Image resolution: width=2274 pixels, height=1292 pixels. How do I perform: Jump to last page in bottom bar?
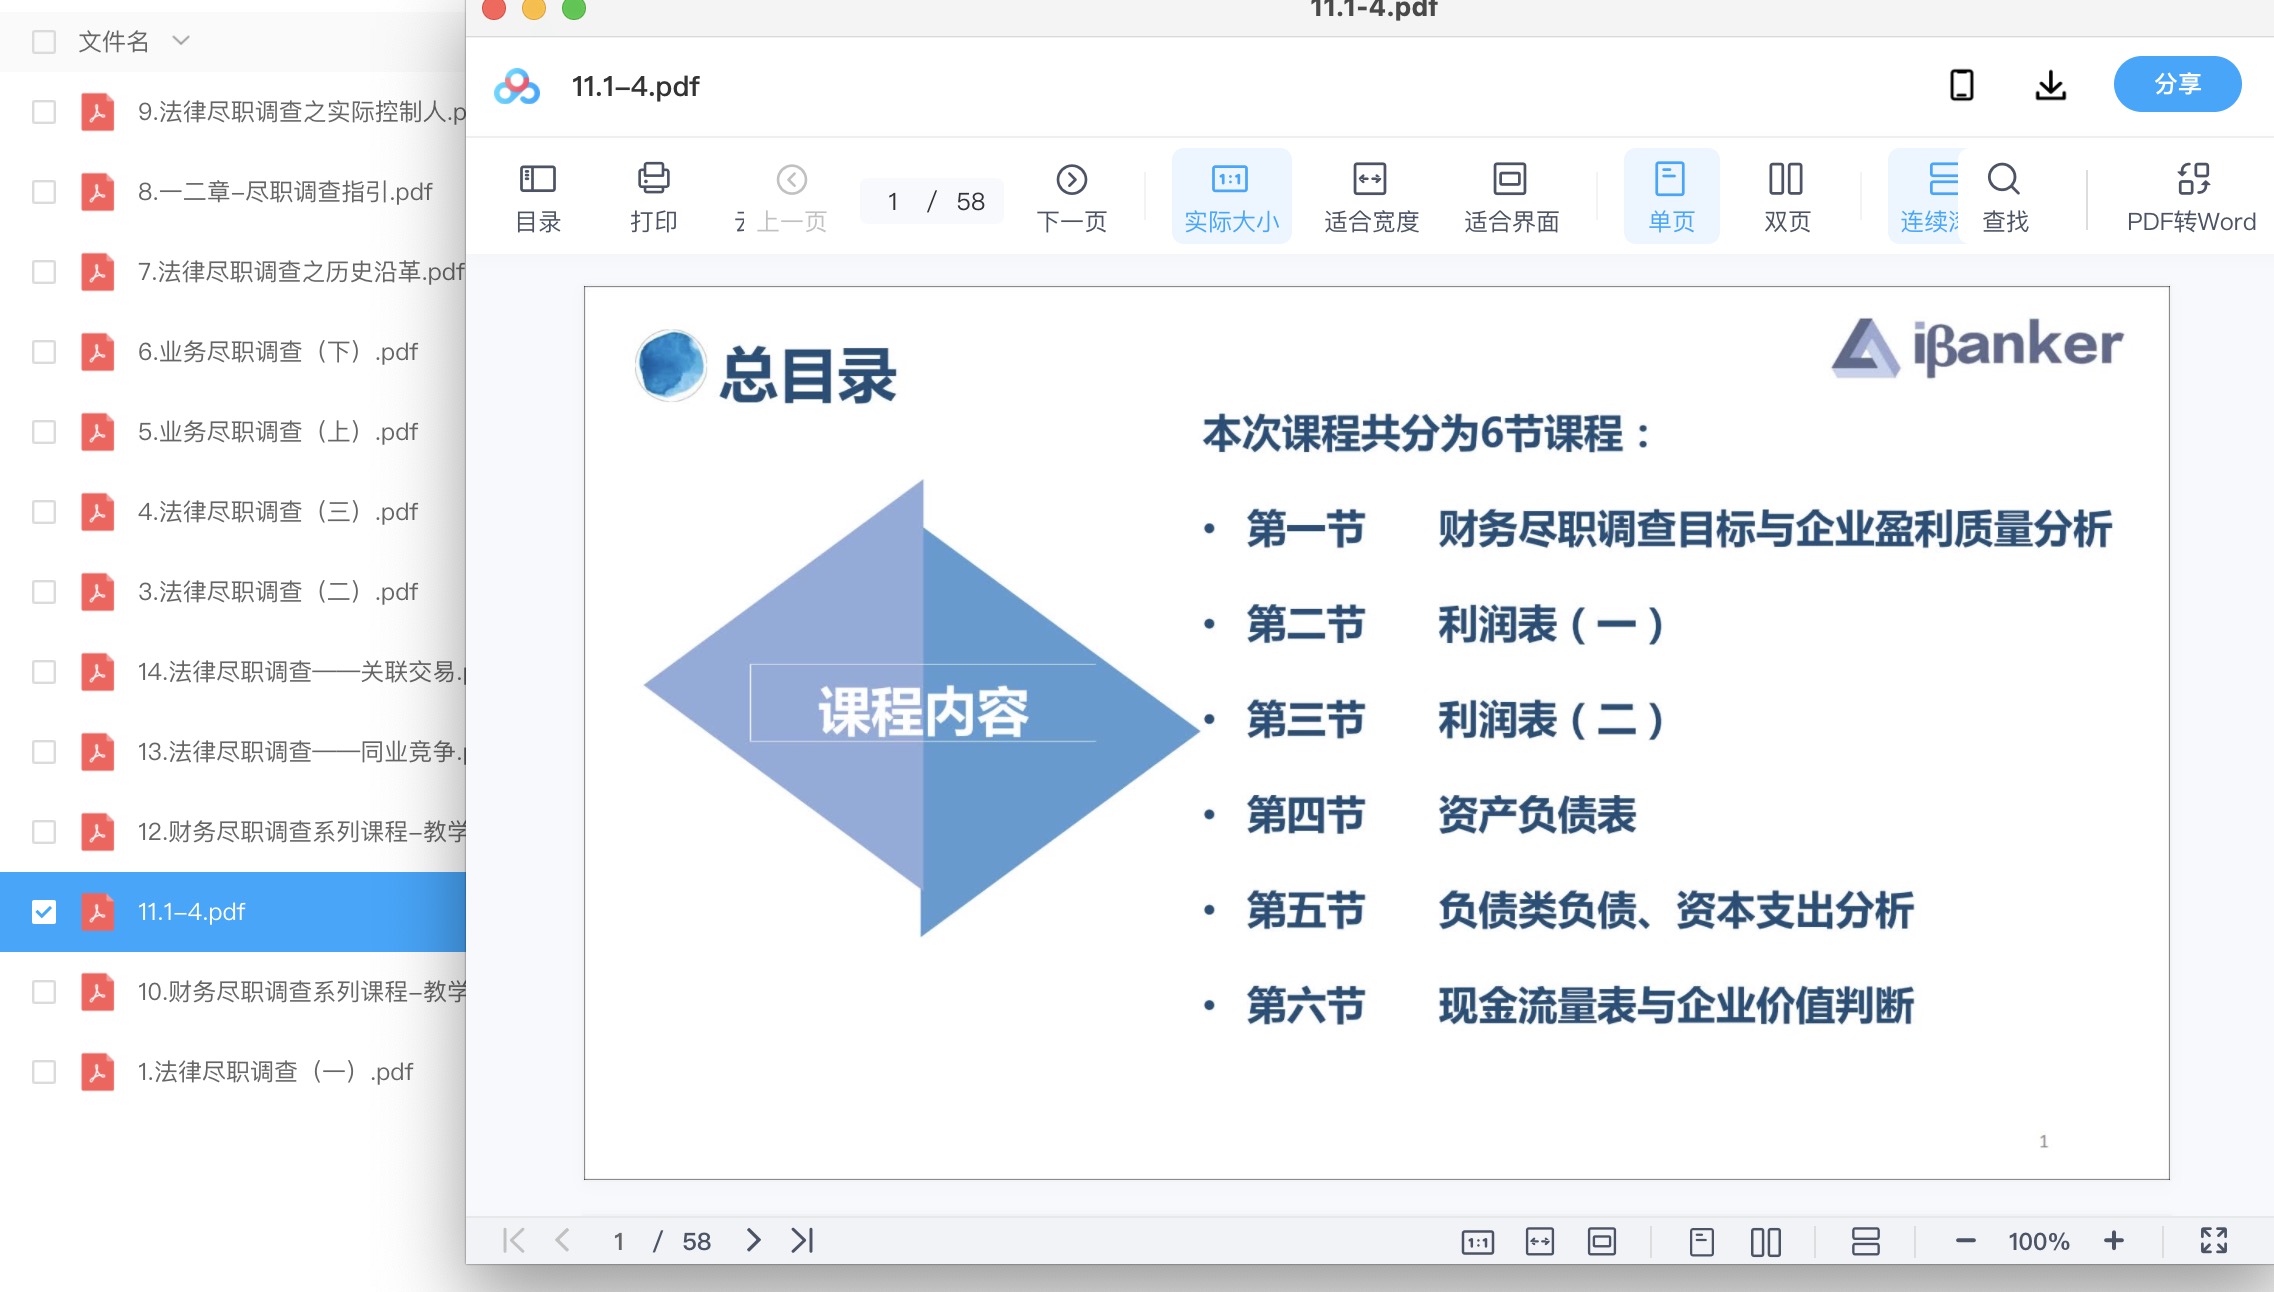click(802, 1241)
